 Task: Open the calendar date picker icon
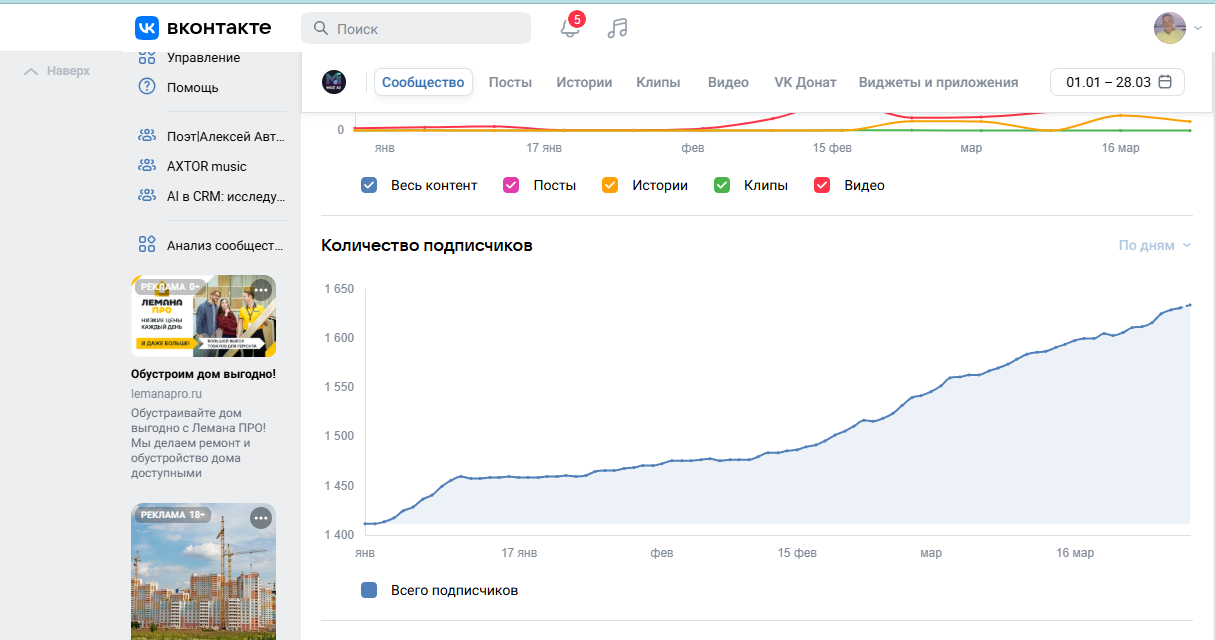(1165, 82)
